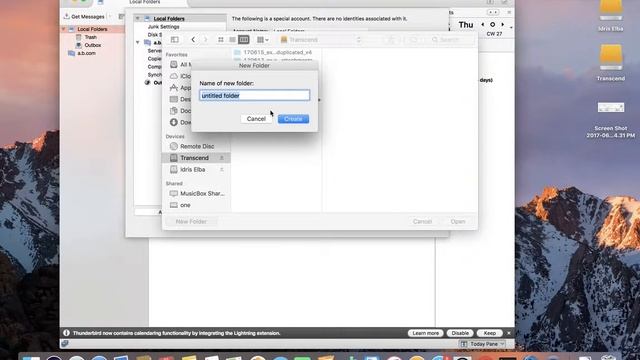
Task: Switch to icon view
Action: 221,40
